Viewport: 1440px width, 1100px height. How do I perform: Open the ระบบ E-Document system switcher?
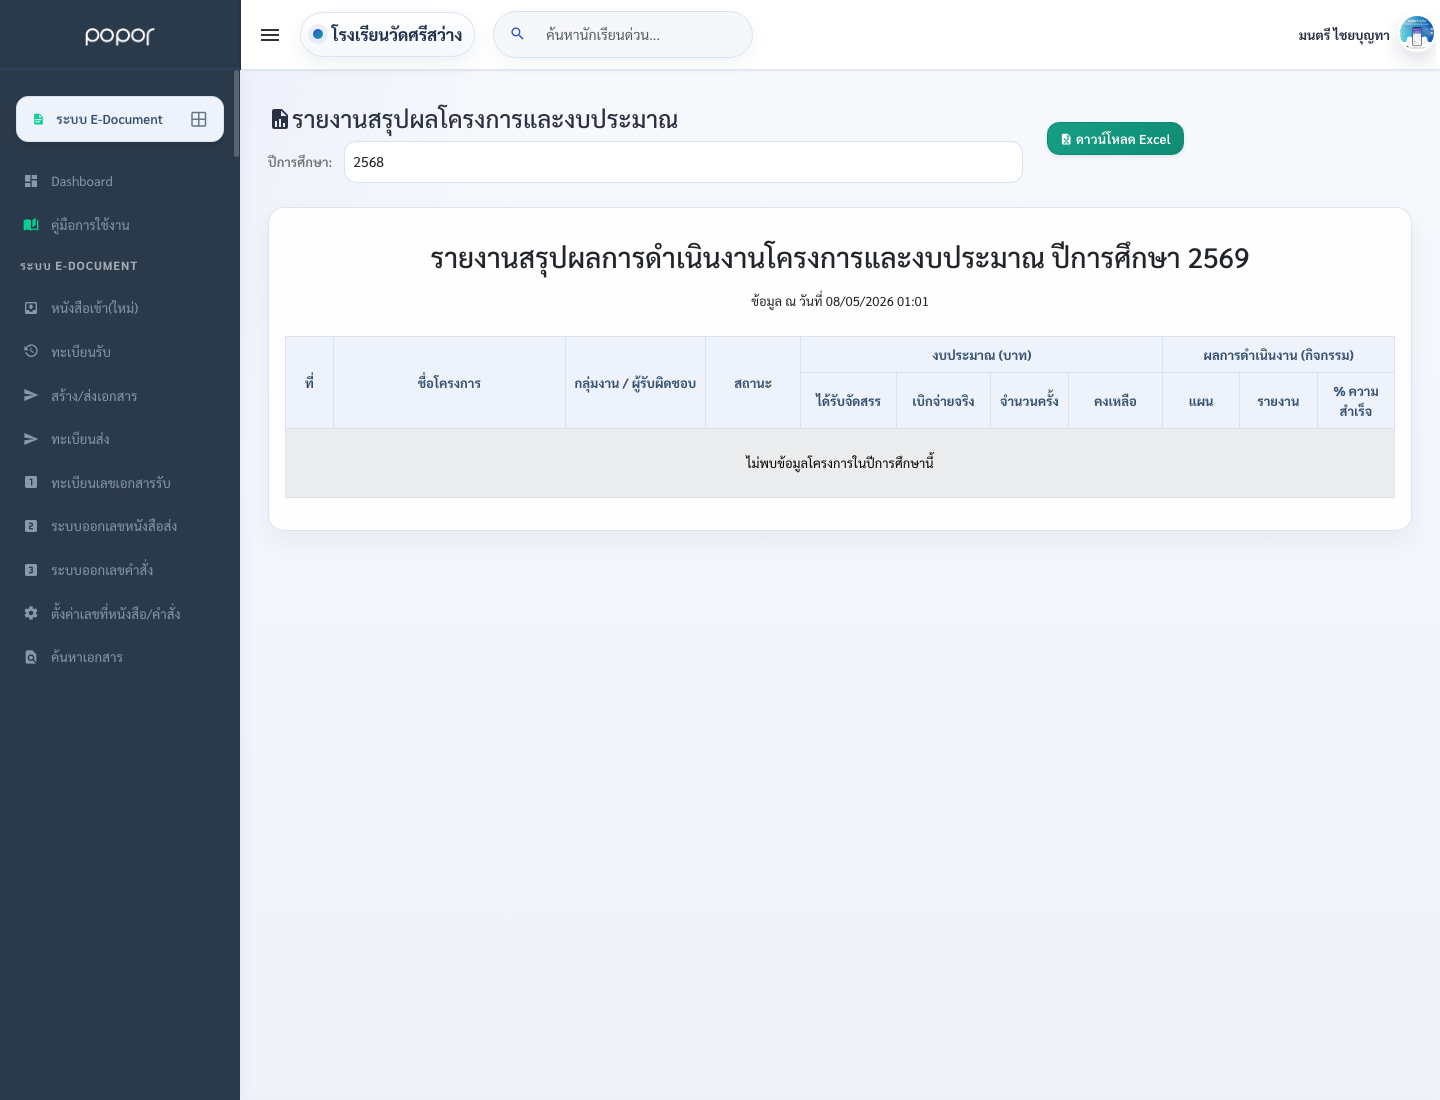[120, 119]
